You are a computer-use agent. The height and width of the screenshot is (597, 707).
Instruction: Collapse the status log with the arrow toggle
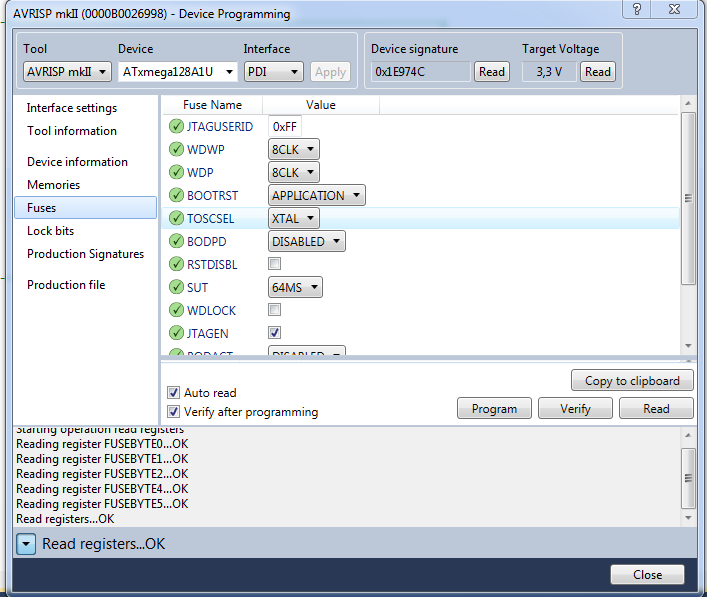pyautogui.click(x=26, y=544)
